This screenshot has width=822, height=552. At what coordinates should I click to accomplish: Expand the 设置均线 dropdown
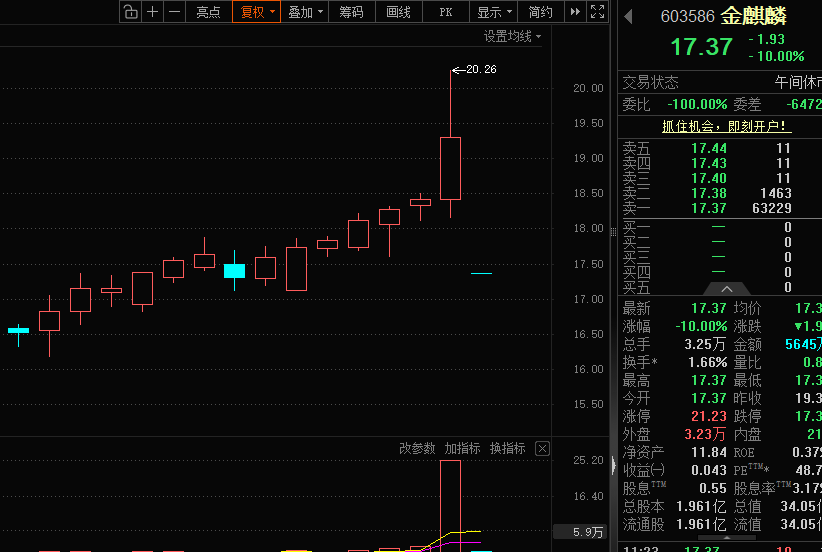coord(512,36)
